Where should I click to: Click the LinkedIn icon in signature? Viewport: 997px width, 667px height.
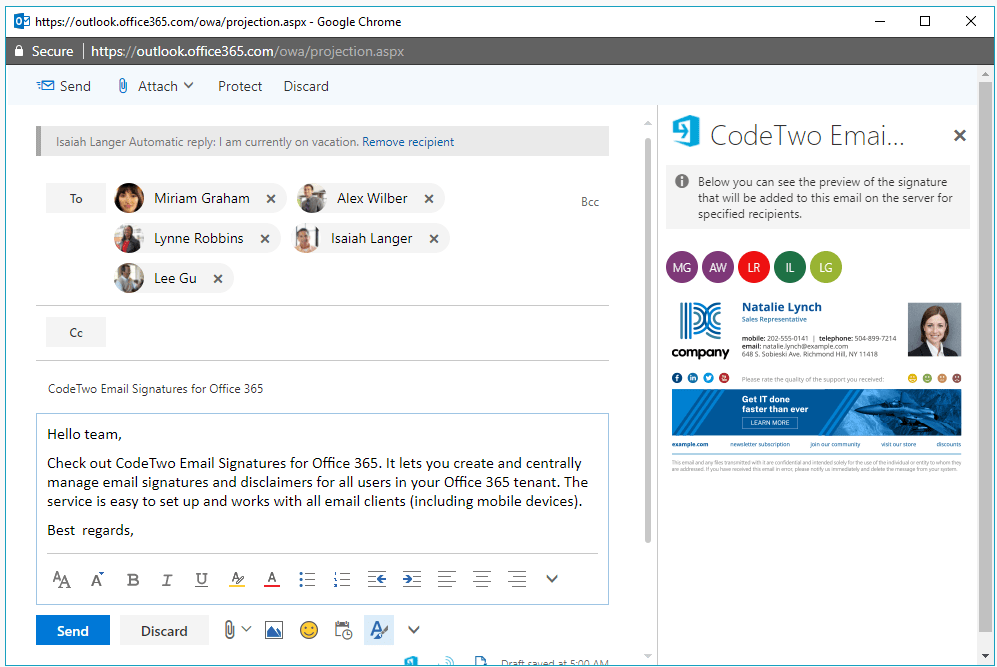tap(692, 378)
